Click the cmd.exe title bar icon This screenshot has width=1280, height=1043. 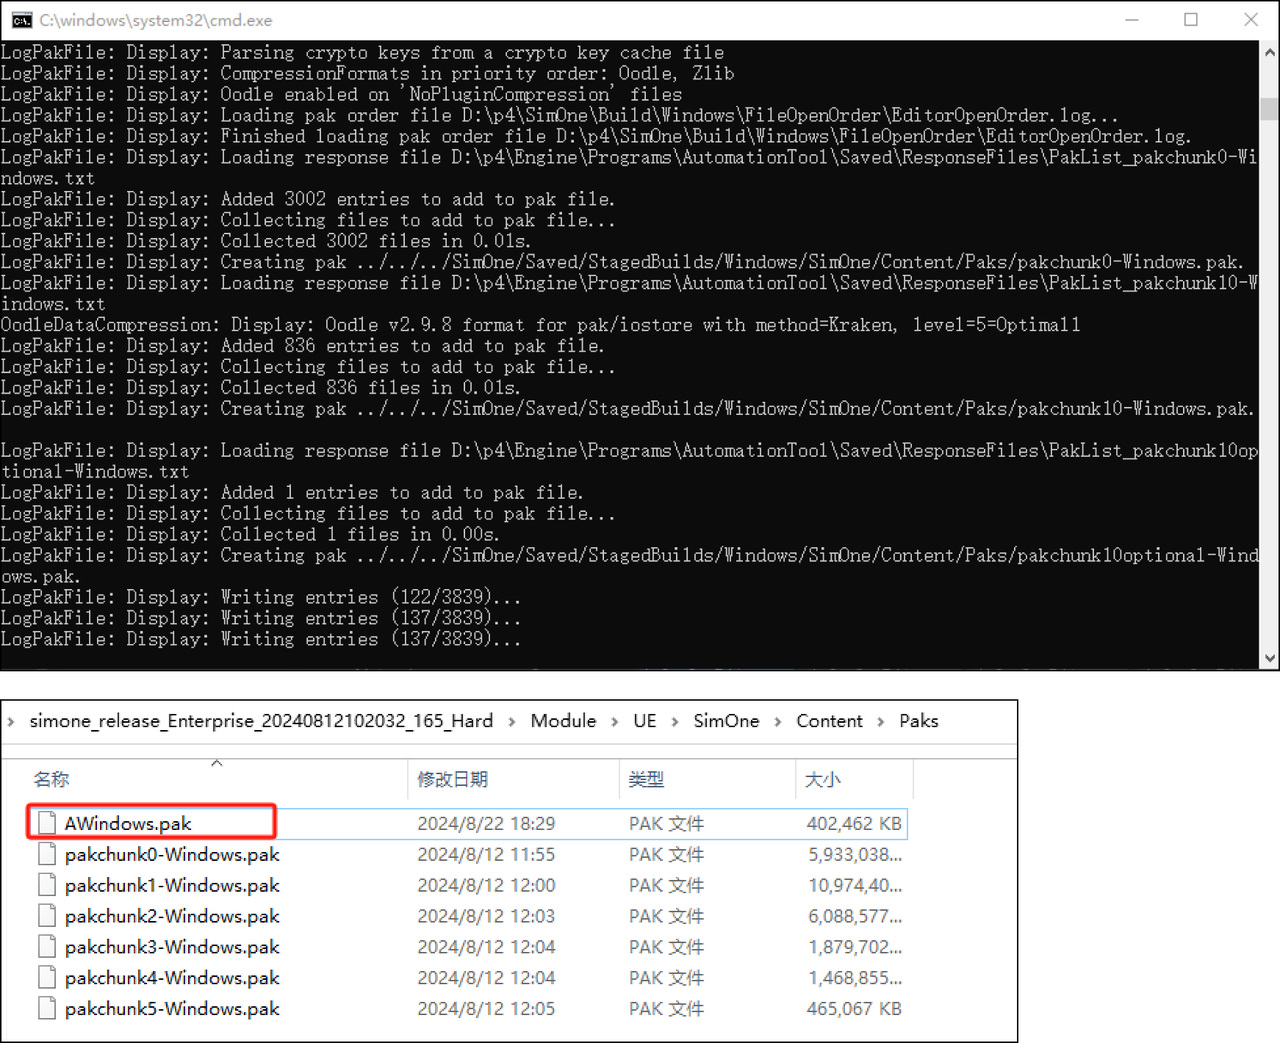(22, 20)
